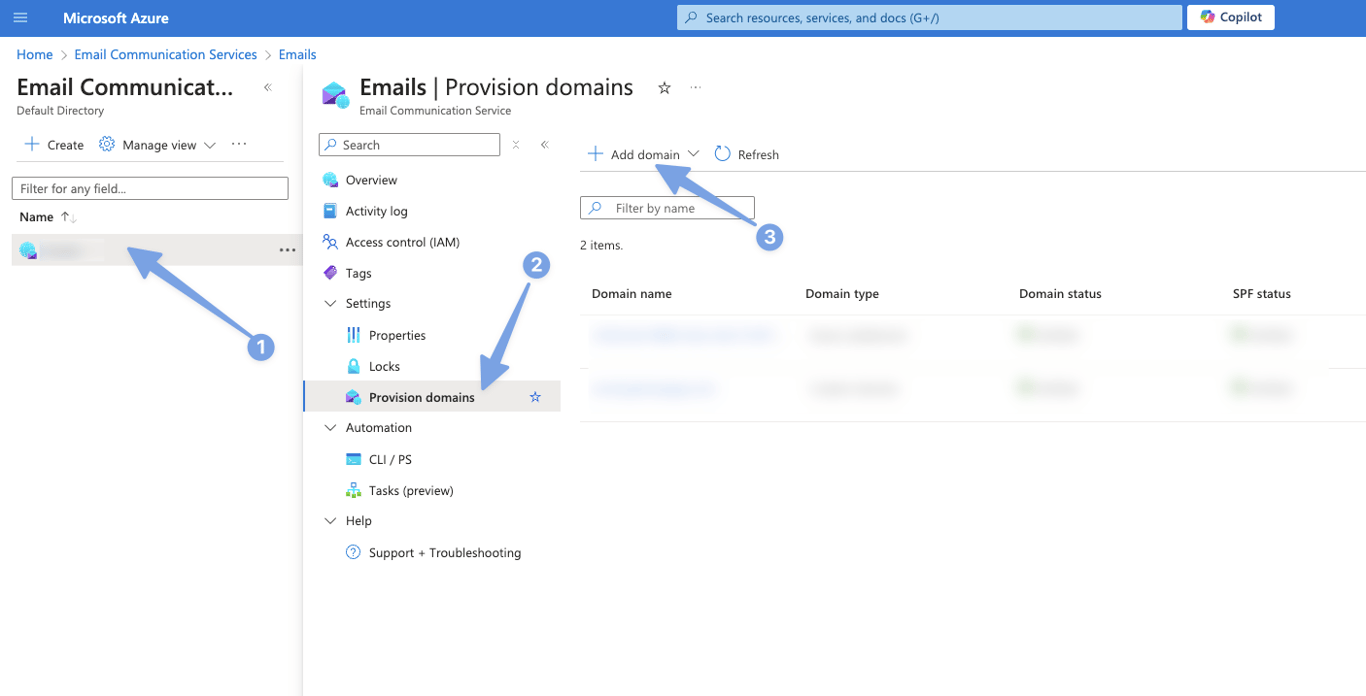This screenshot has height=696, width=1366.
Task: Collapse the Help section
Action: click(330, 521)
